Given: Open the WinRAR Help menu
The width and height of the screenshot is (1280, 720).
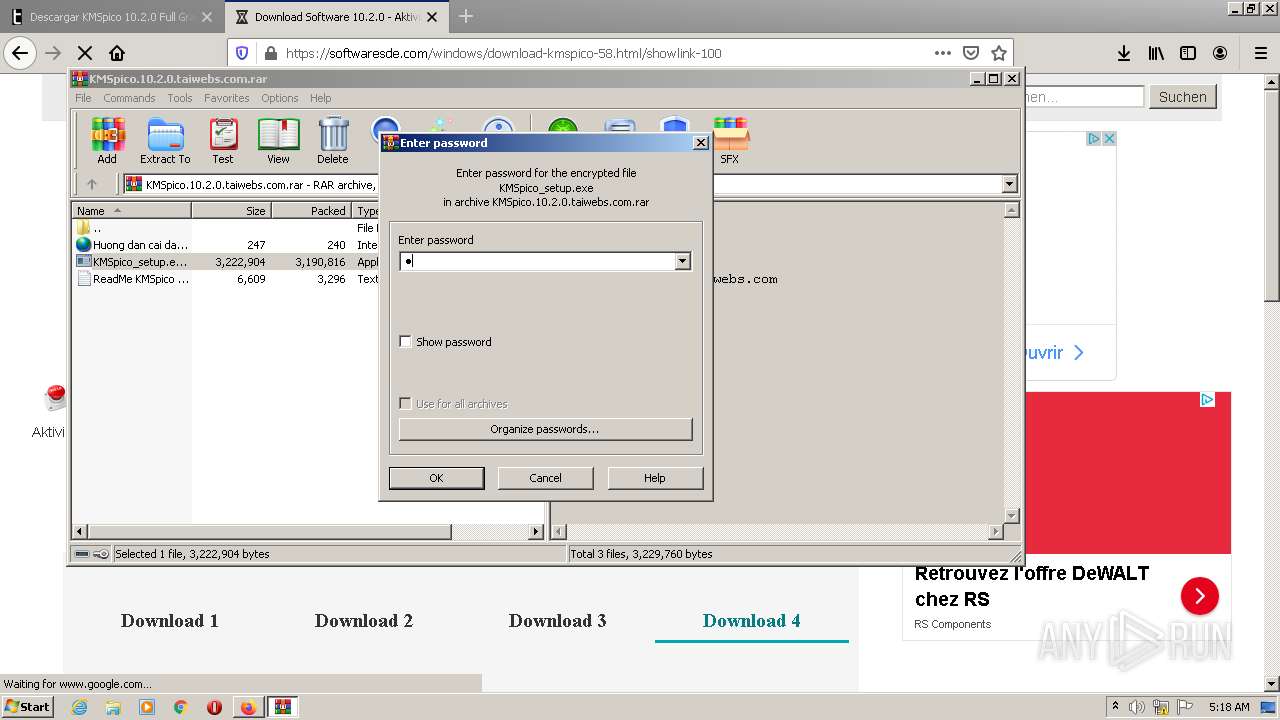Looking at the screenshot, I should coord(320,98).
